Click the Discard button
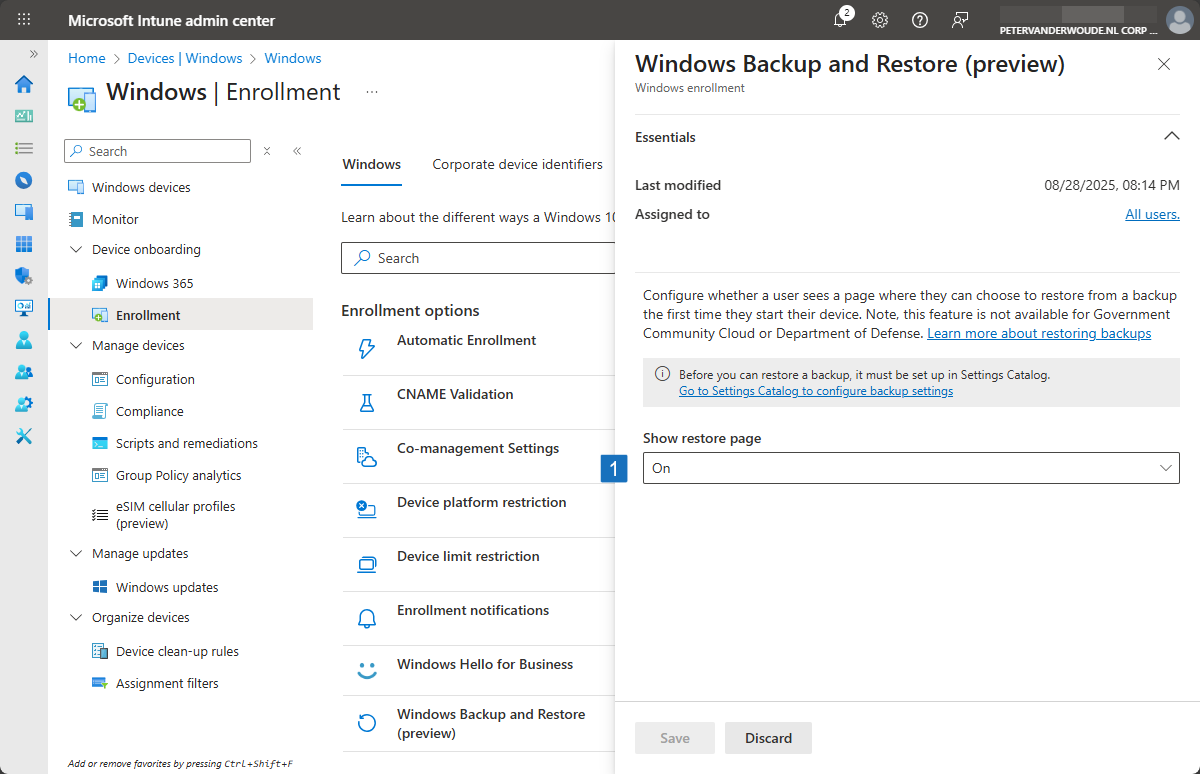The image size is (1200, 774). pos(768,738)
